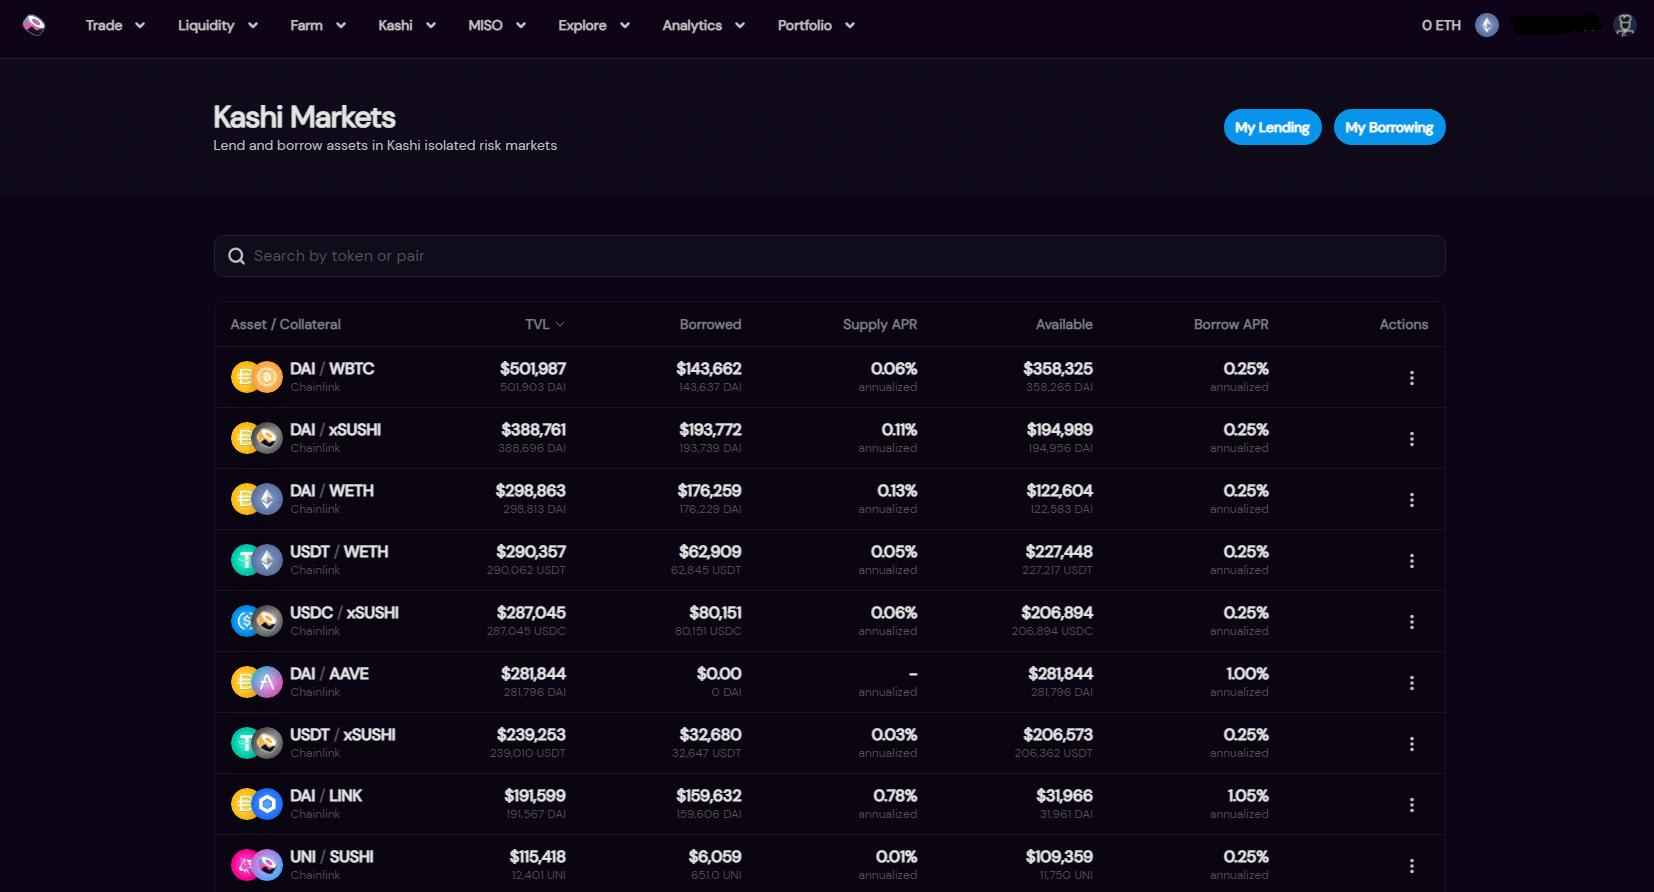Click the $501,987 TVL value
The height and width of the screenshot is (892, 1654).
(x=533, y=369)
